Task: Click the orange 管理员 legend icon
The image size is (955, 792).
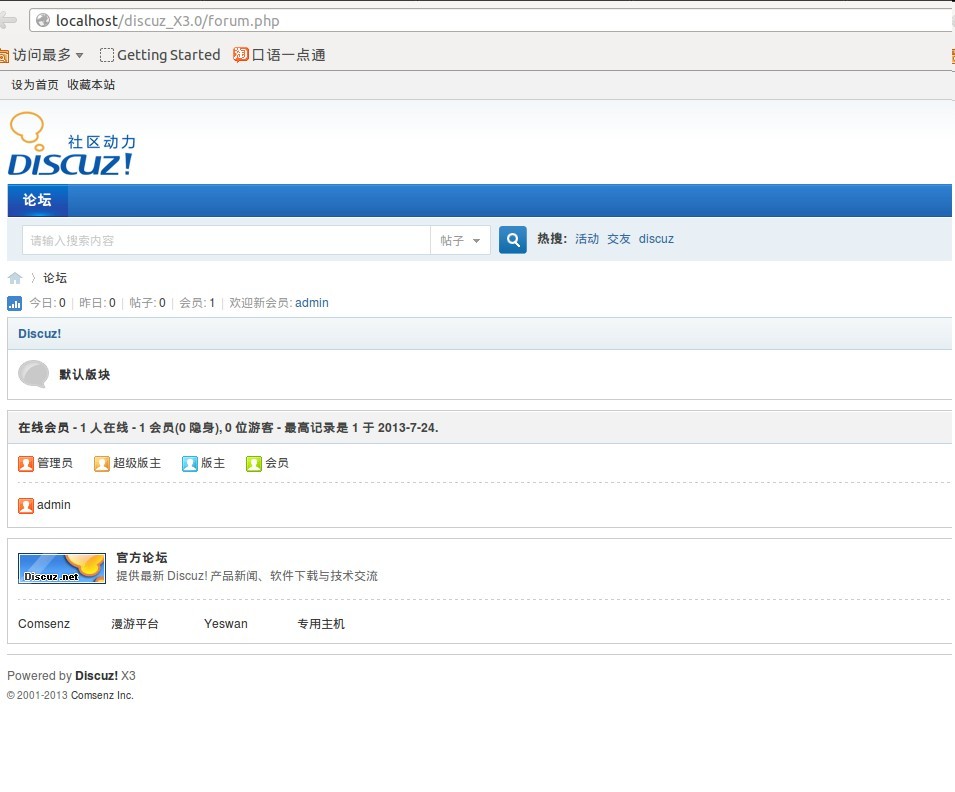Action: (26, 464)
